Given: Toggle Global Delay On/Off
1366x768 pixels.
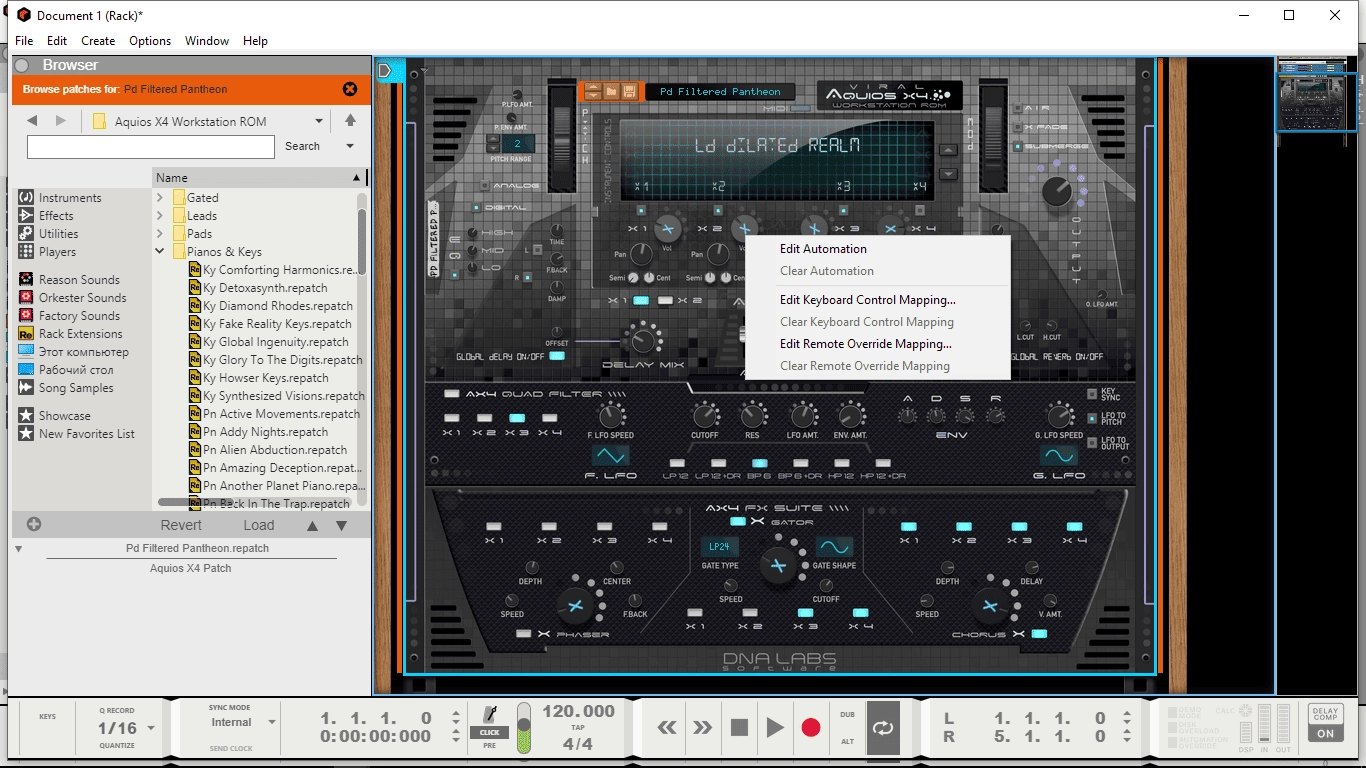Looking at the screenshot, I should click(557, 356).
